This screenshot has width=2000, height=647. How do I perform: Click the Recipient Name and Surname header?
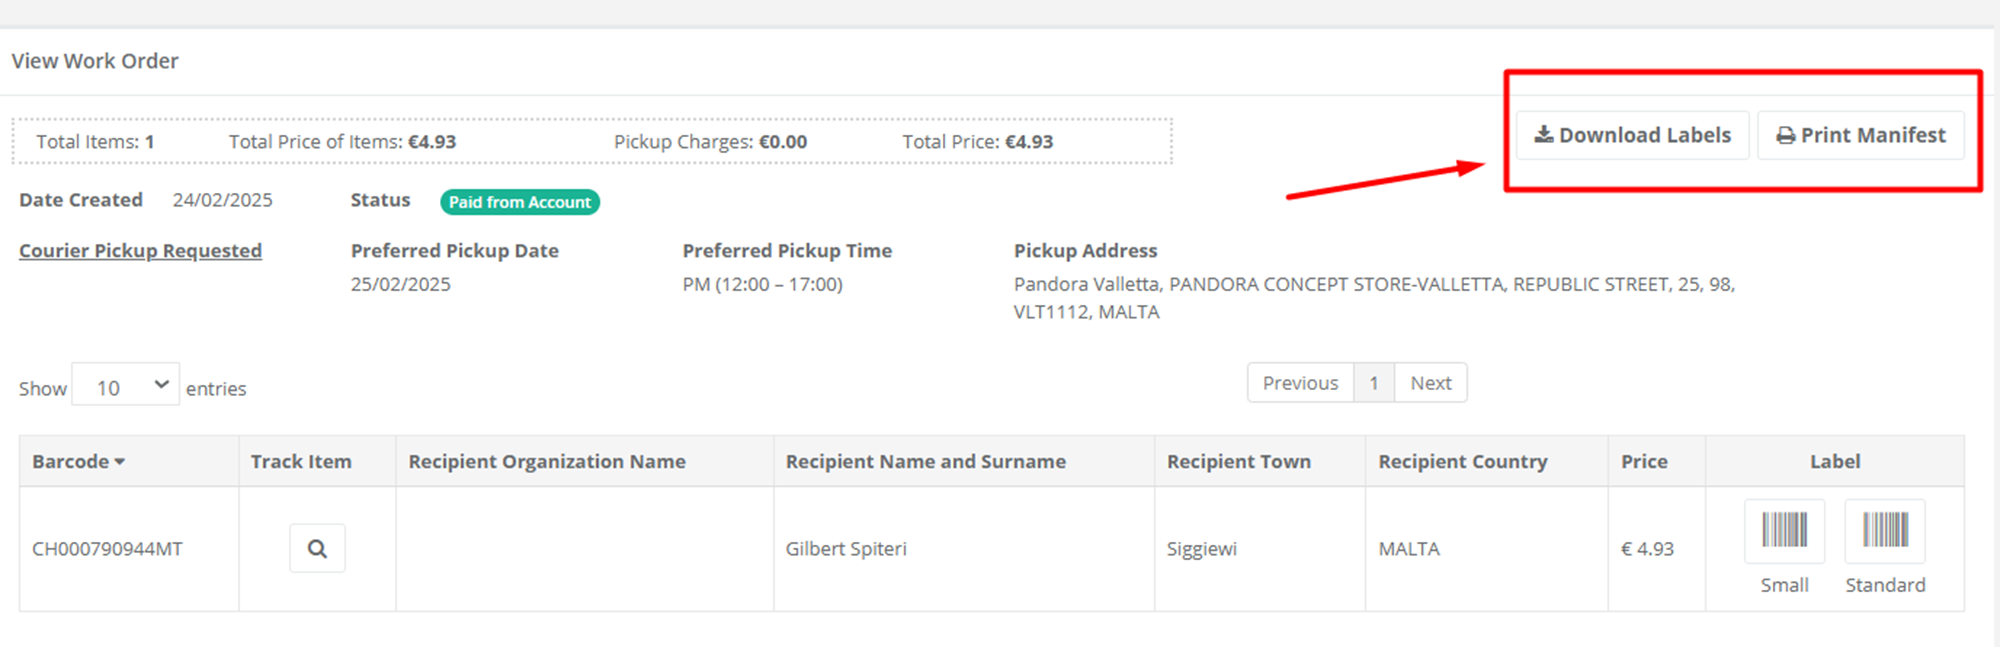click(925, 461)
